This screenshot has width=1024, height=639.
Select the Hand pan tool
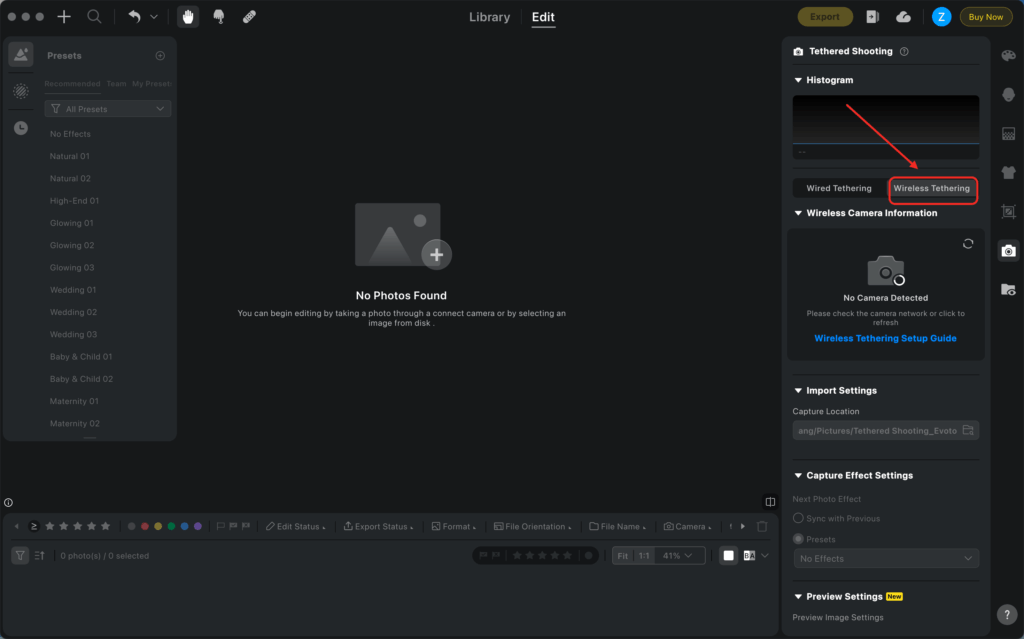click(187, 17)
